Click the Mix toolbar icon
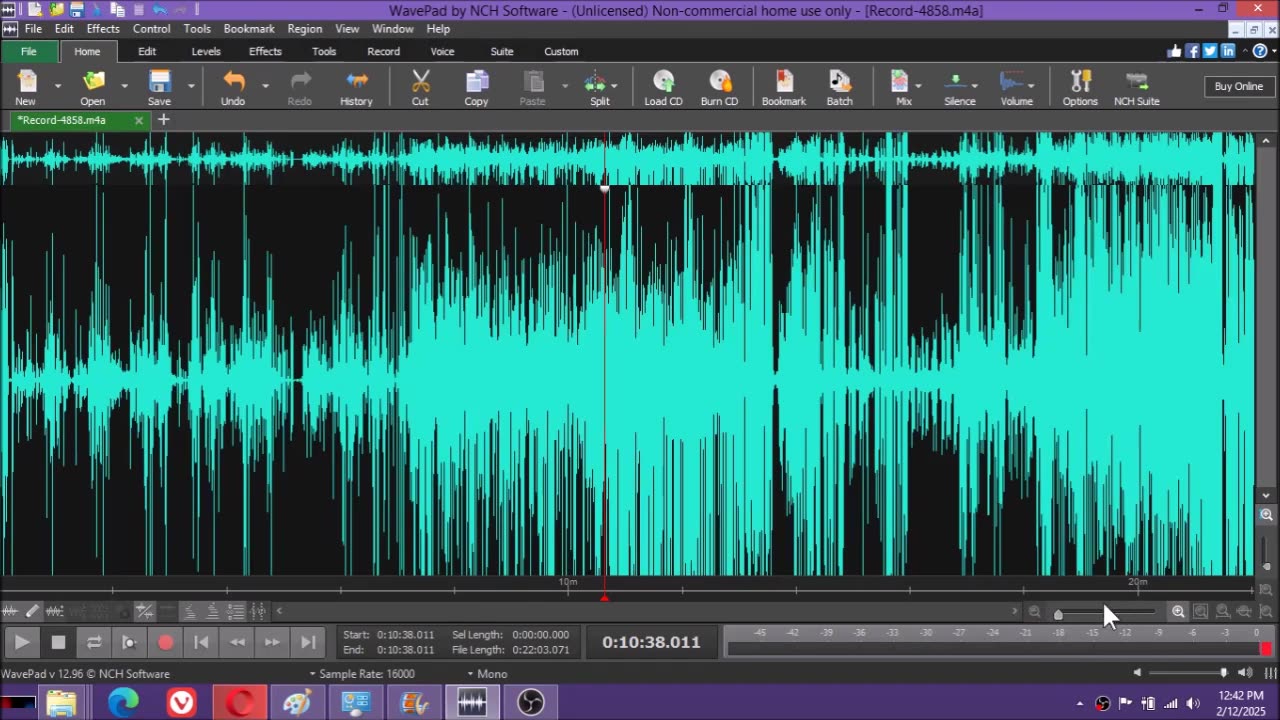 tap(902, 87)
